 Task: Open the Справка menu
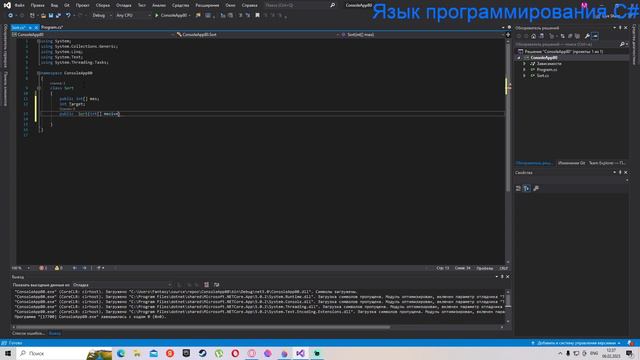(x=249, y=5)
